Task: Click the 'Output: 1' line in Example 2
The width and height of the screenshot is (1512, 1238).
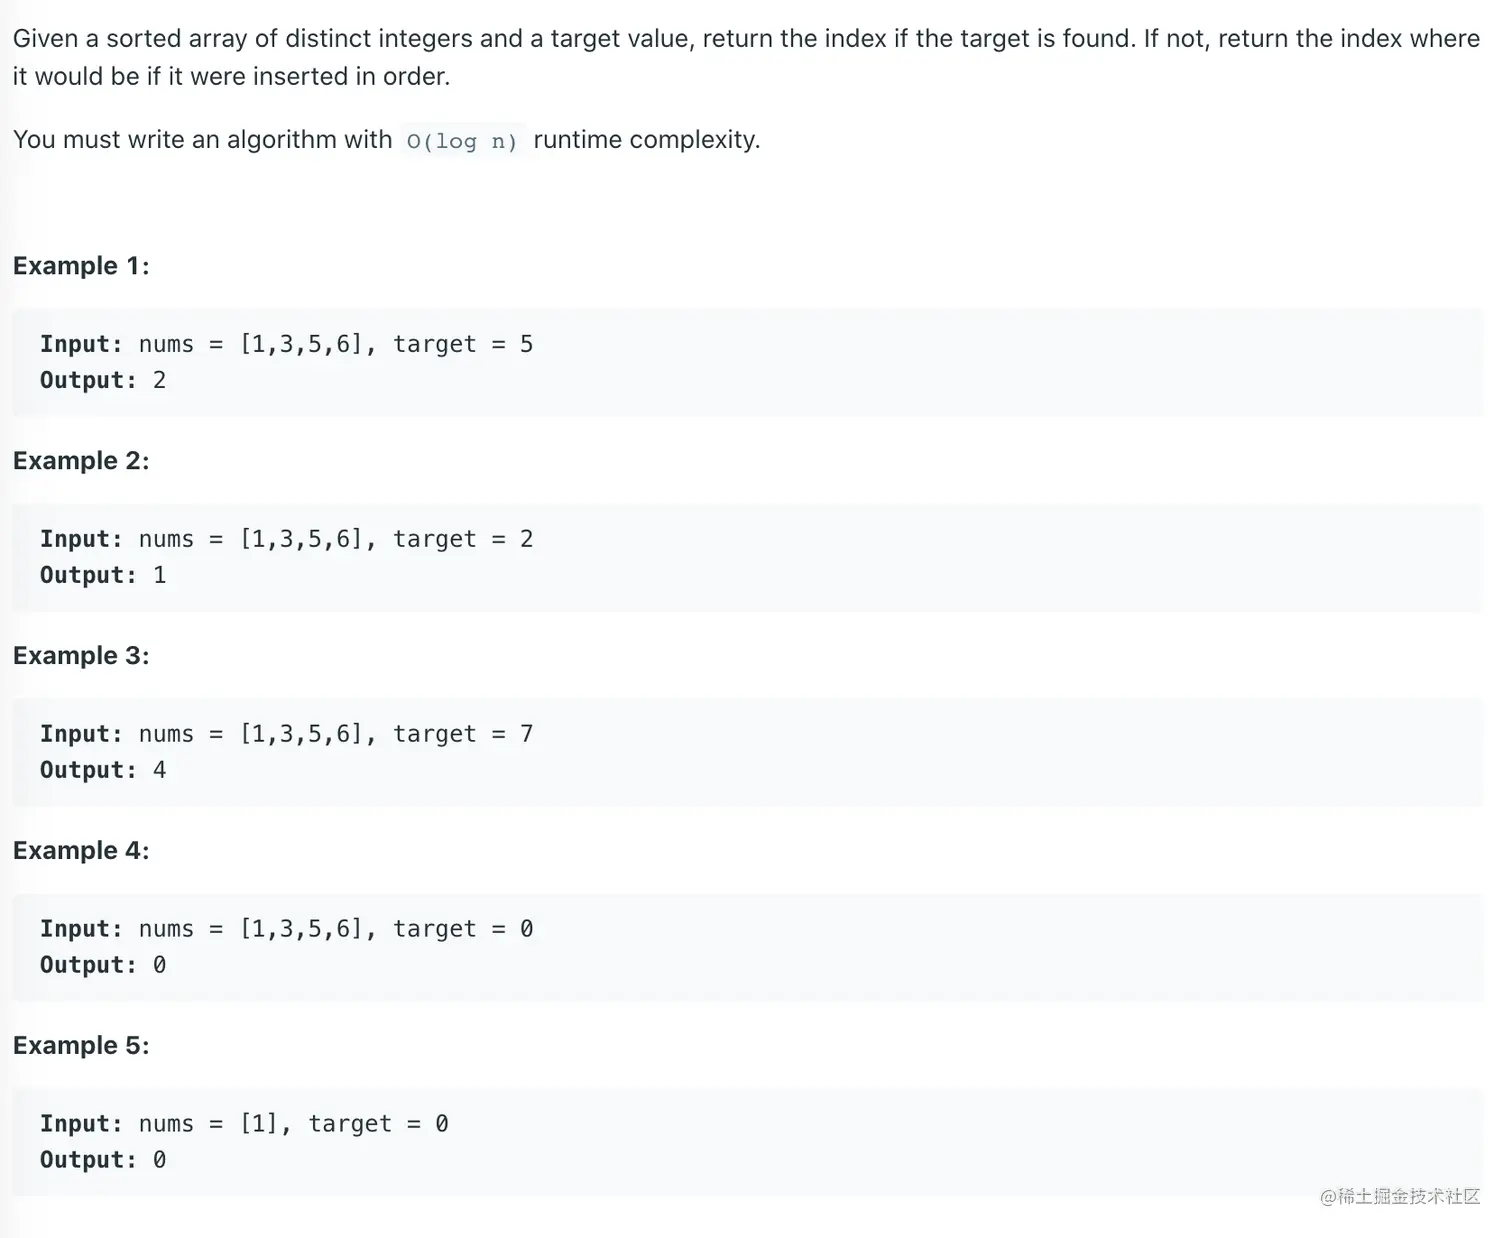Action: tap(103, 575)
